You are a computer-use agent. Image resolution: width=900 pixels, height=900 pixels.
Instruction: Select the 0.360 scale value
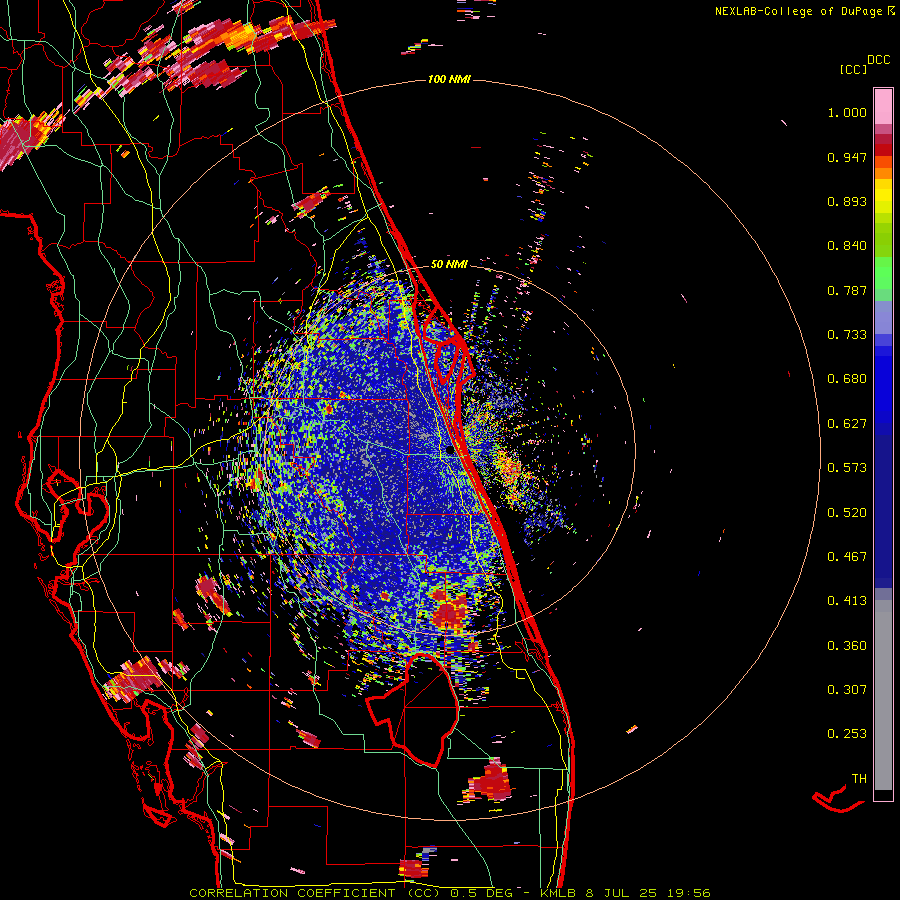tap(847, 646)
